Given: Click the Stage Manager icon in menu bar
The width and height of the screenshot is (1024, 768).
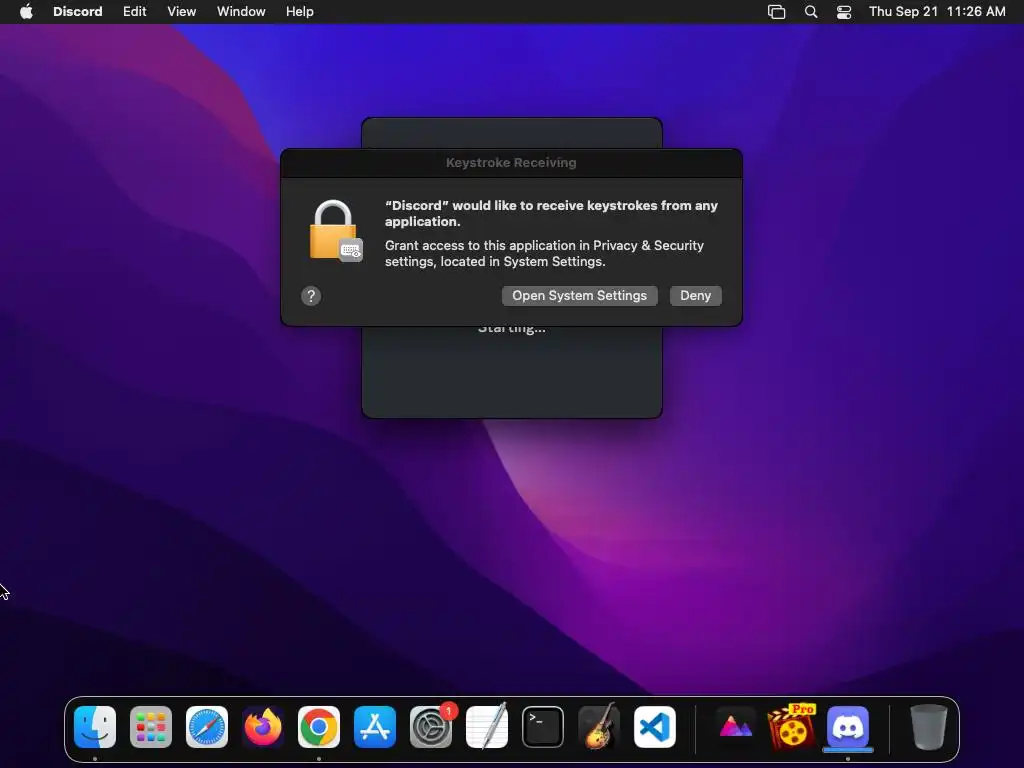Looking at the screenshot, I should pos(776,12).
